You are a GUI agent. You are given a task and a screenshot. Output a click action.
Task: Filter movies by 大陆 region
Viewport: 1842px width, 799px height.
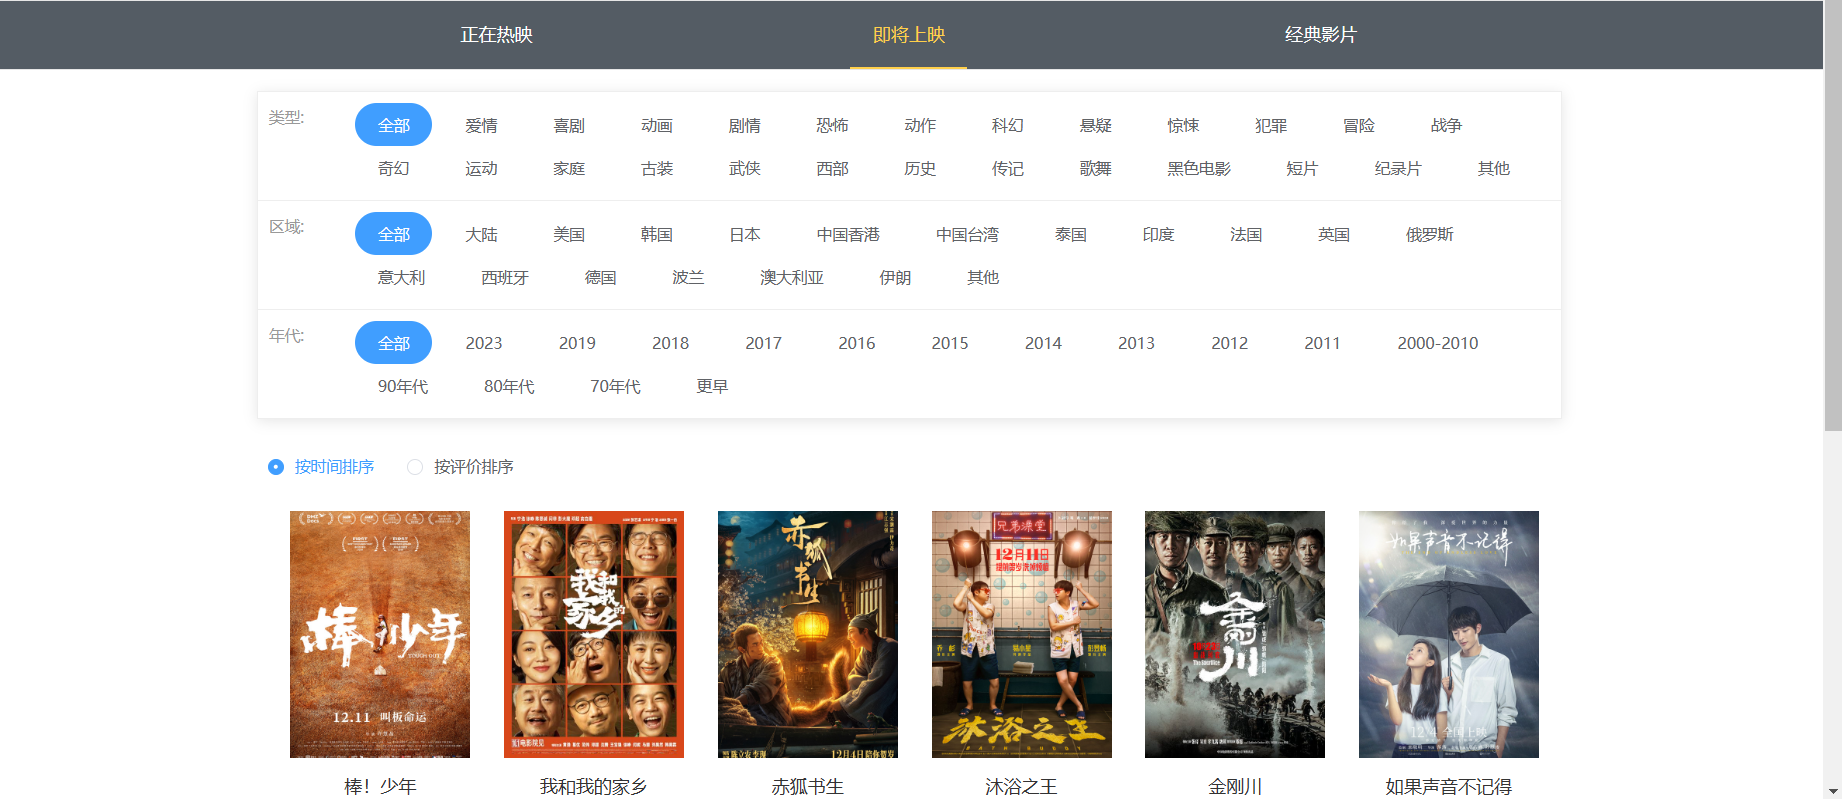pos(481,234)
